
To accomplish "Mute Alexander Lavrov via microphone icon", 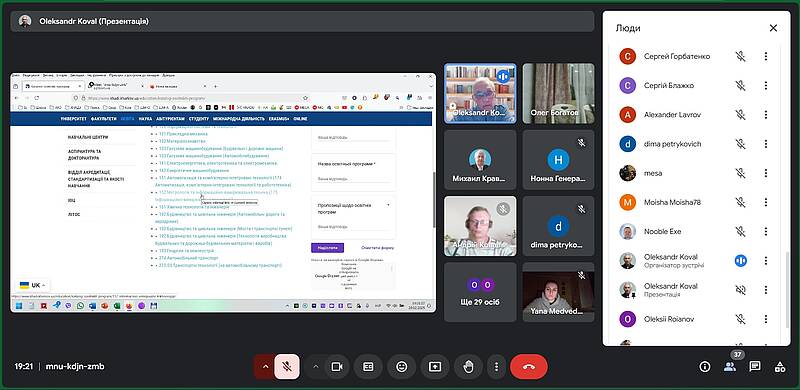I will click(740, 115).
